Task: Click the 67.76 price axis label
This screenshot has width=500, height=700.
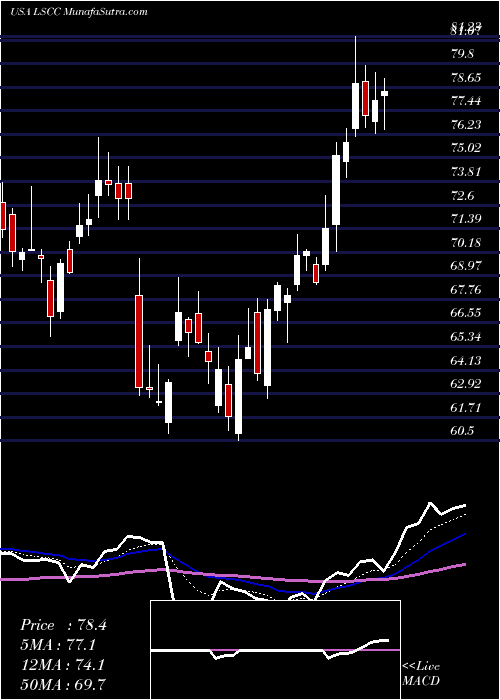Action: click(x=467, y=290)
